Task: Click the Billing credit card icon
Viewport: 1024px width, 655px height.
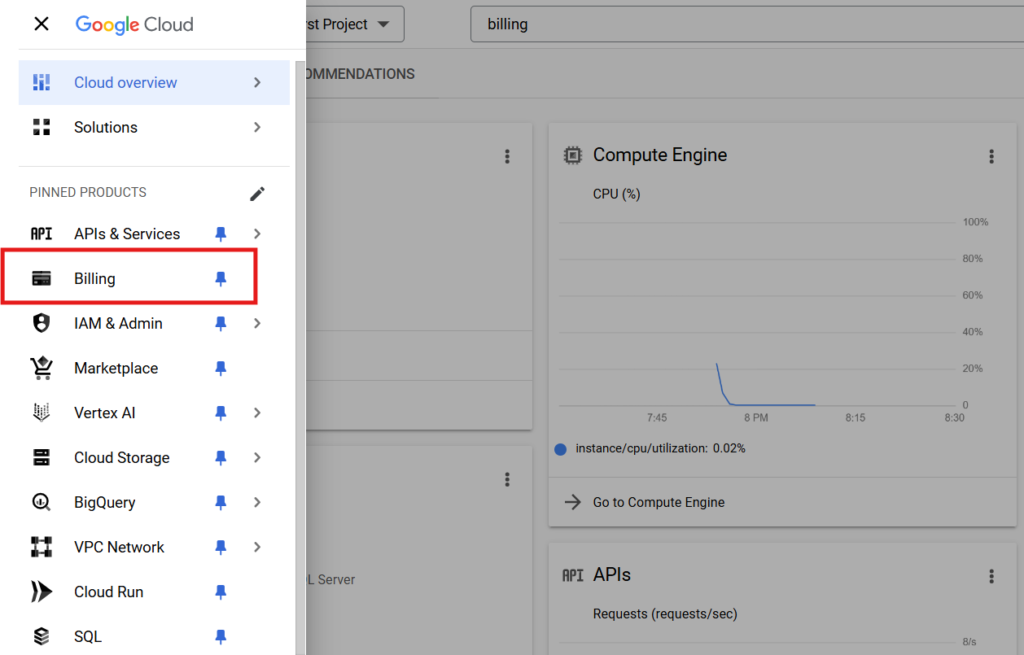Action: click(41, 279)
